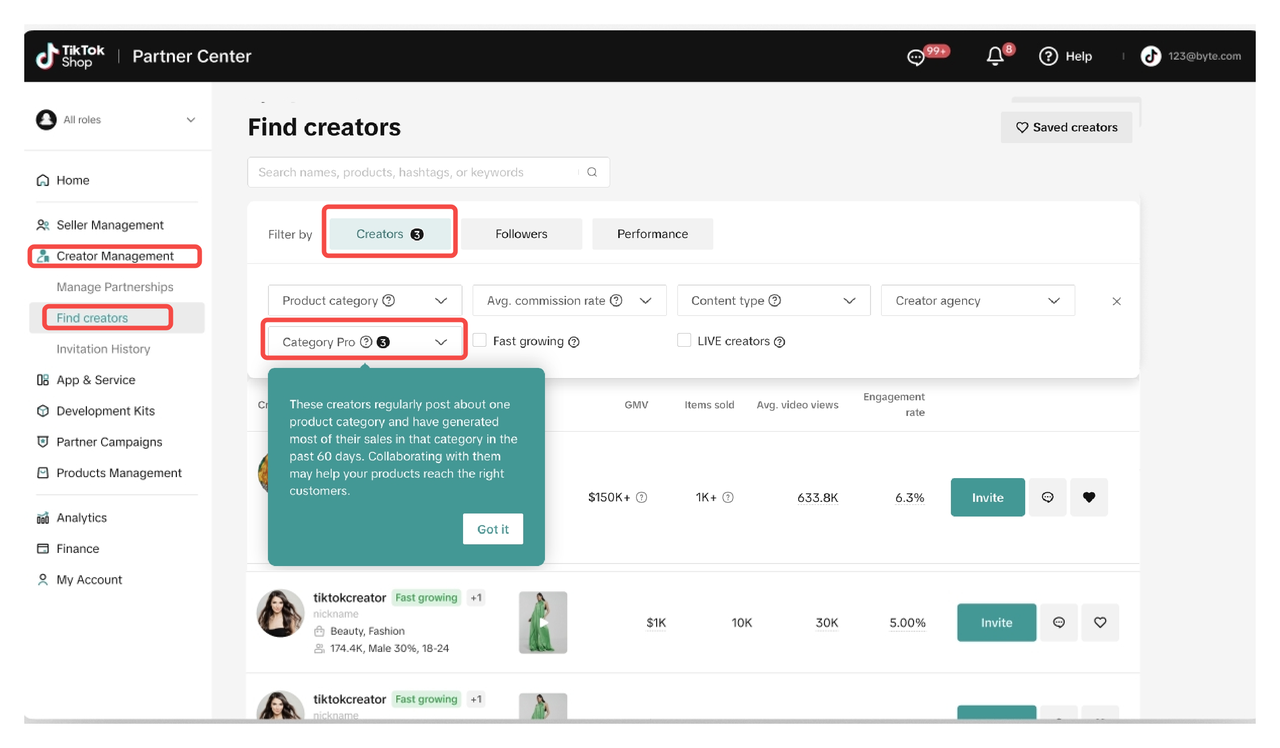Click the Help question mark icon
1280x748 pixels.
(1048, 56)
